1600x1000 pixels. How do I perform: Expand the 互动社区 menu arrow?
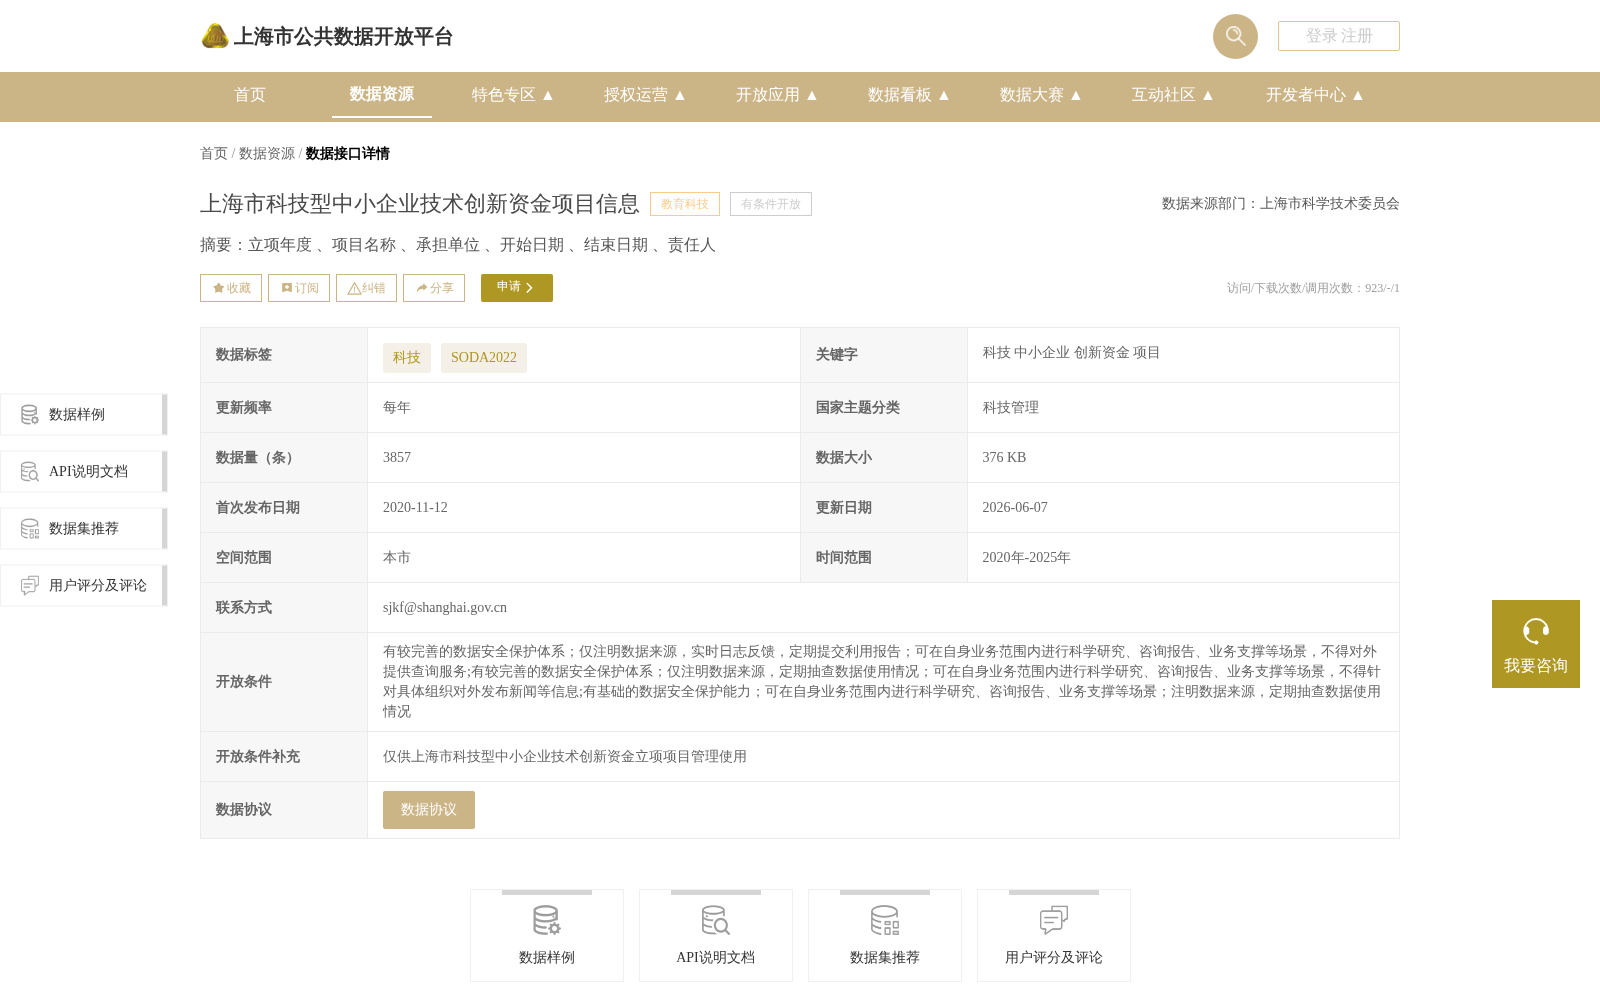1208,95
